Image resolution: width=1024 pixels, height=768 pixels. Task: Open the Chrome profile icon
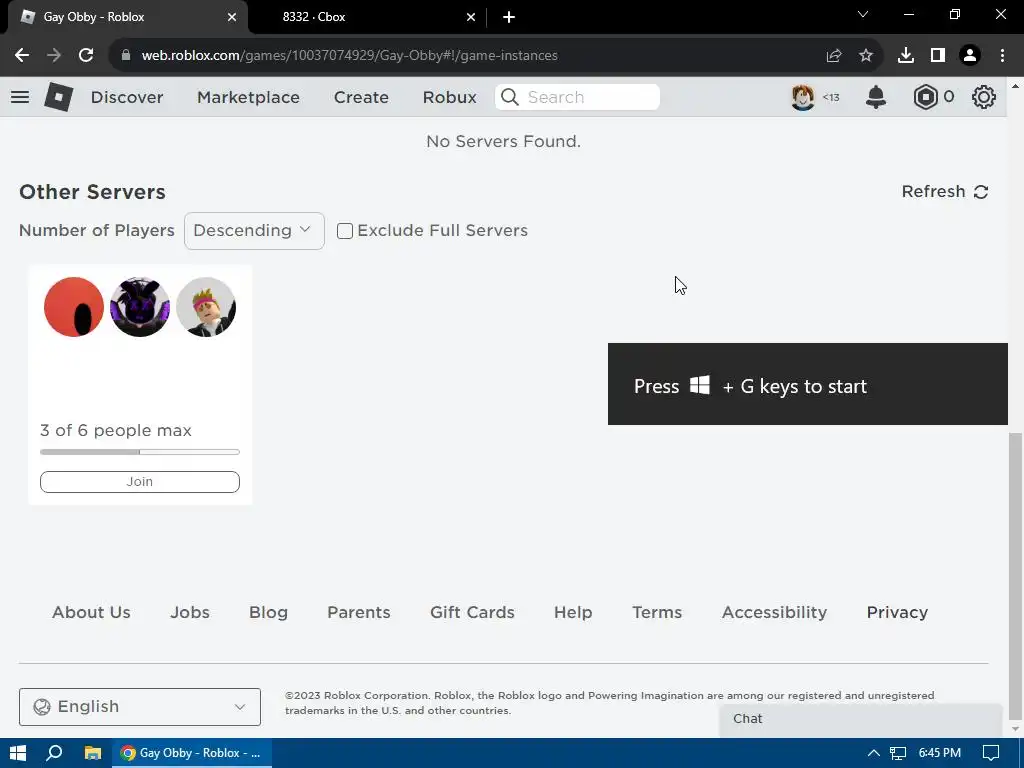pyautogui.click(x=970, y=56)
